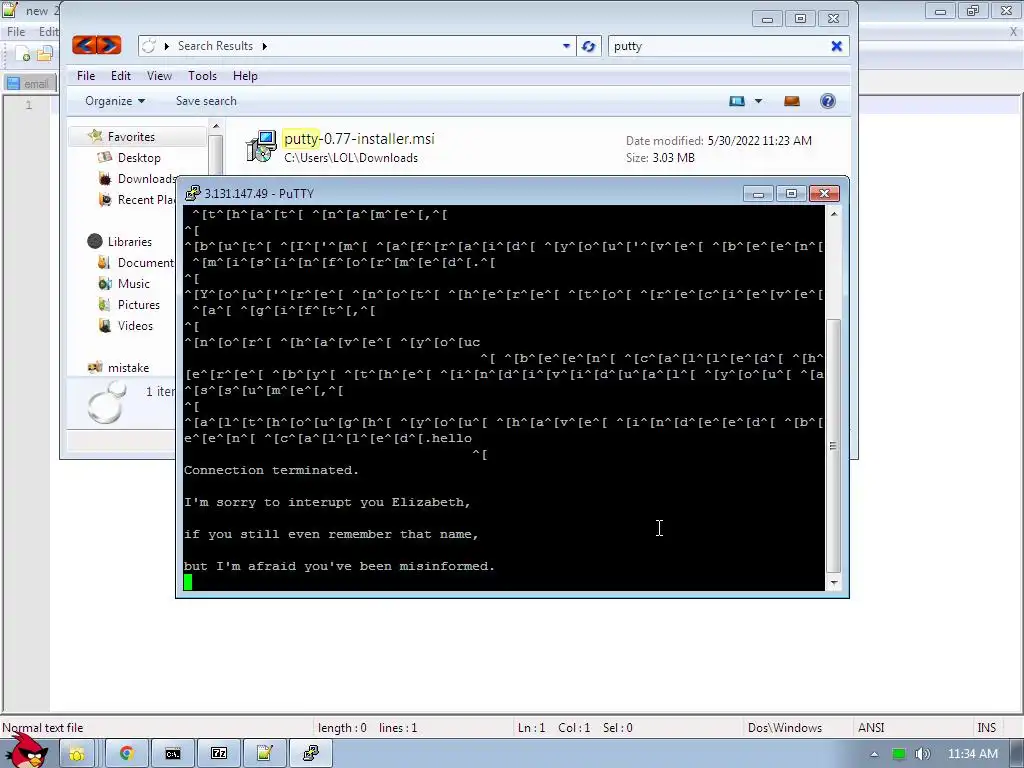Viewport: 1024px width, 768px height.
Task: Open the Help menu in Explorer
Action: [x=245, y=76]
